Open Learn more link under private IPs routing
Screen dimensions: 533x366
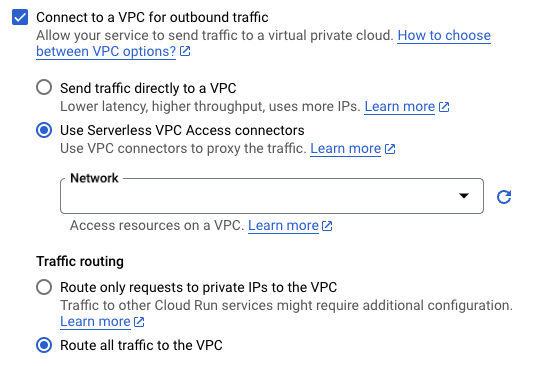96,321
